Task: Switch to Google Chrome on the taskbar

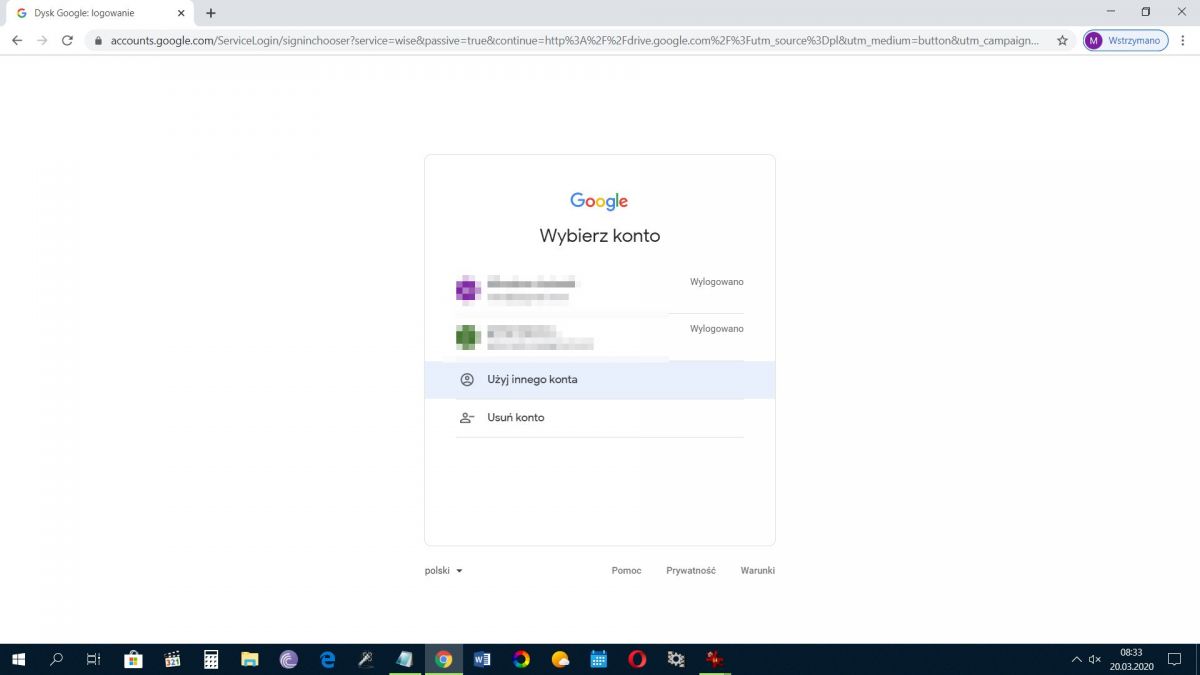Action: 444,659
